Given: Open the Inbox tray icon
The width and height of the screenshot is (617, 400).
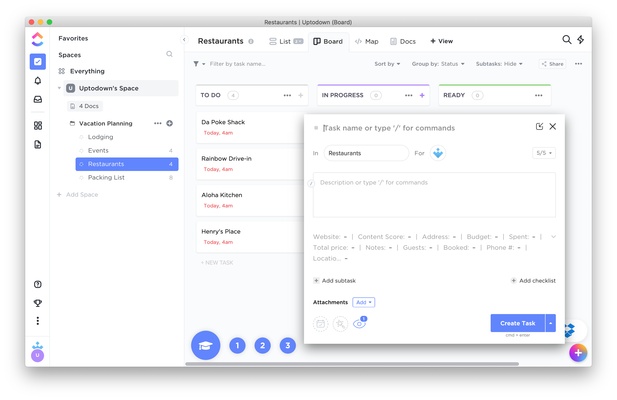Looking at the screenshot, I should 38,100.
